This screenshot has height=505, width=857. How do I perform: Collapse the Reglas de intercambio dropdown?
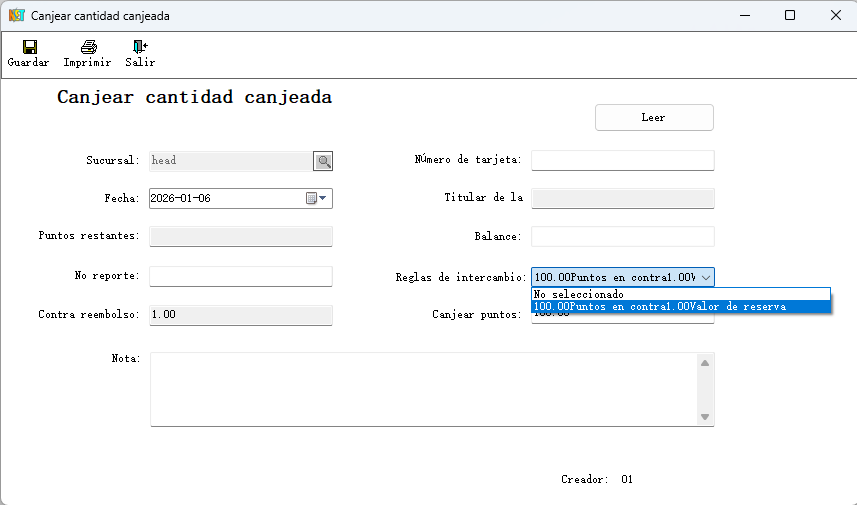pos(705,277)
